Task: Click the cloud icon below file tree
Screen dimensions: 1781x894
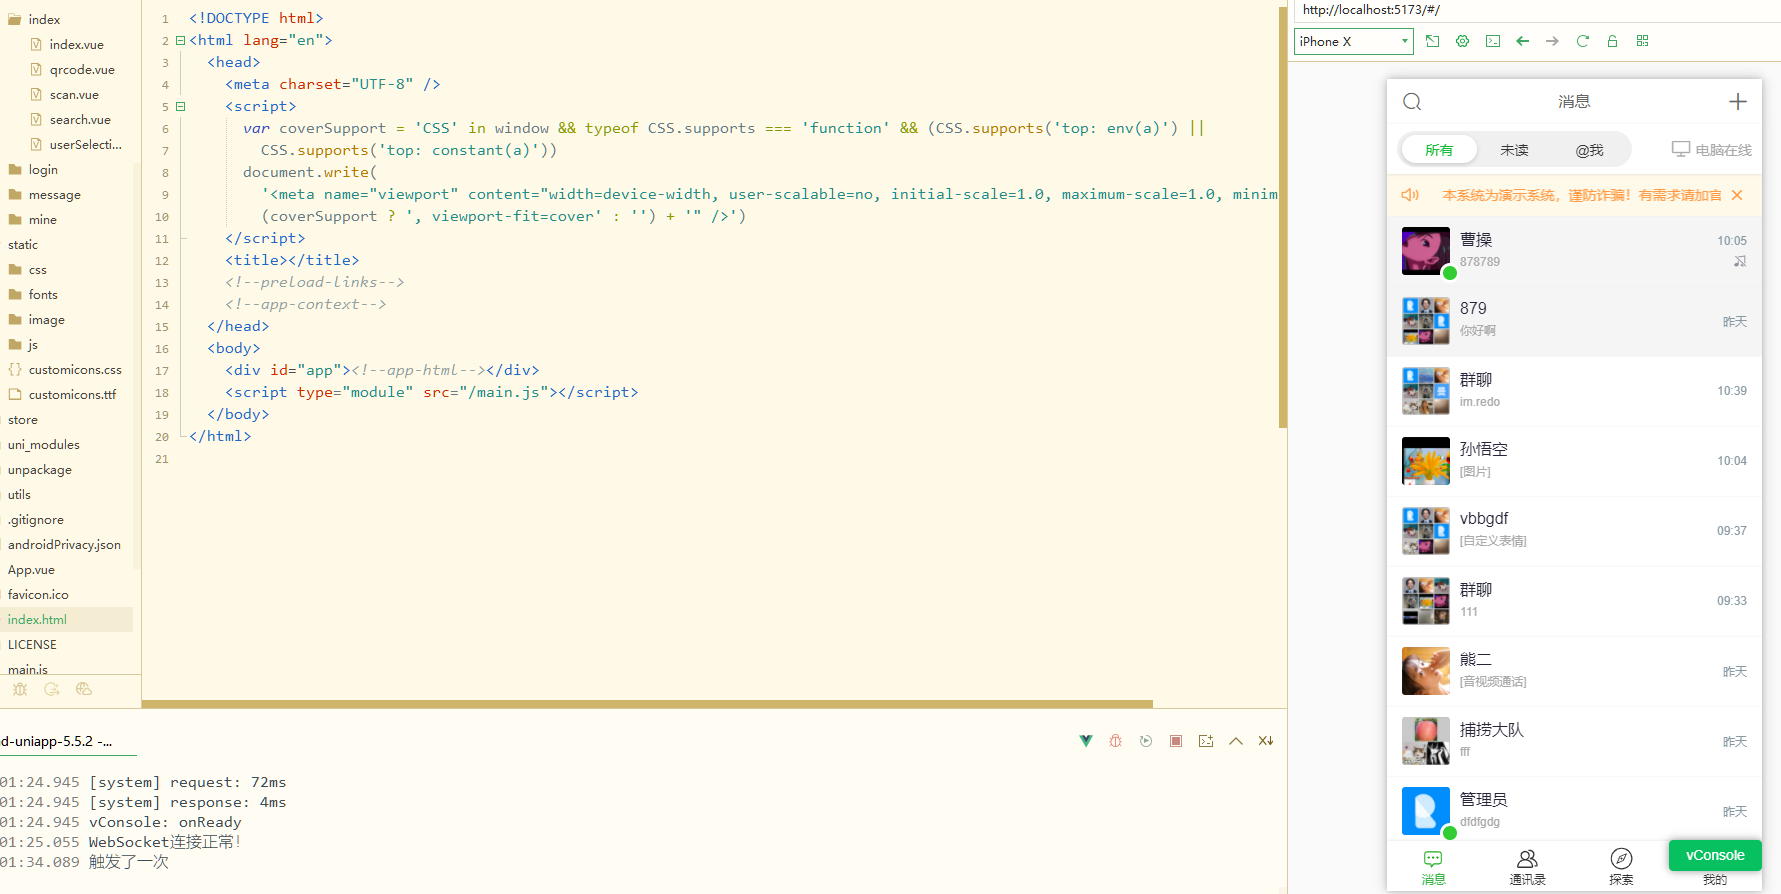Action: click(x=84, y=689)
